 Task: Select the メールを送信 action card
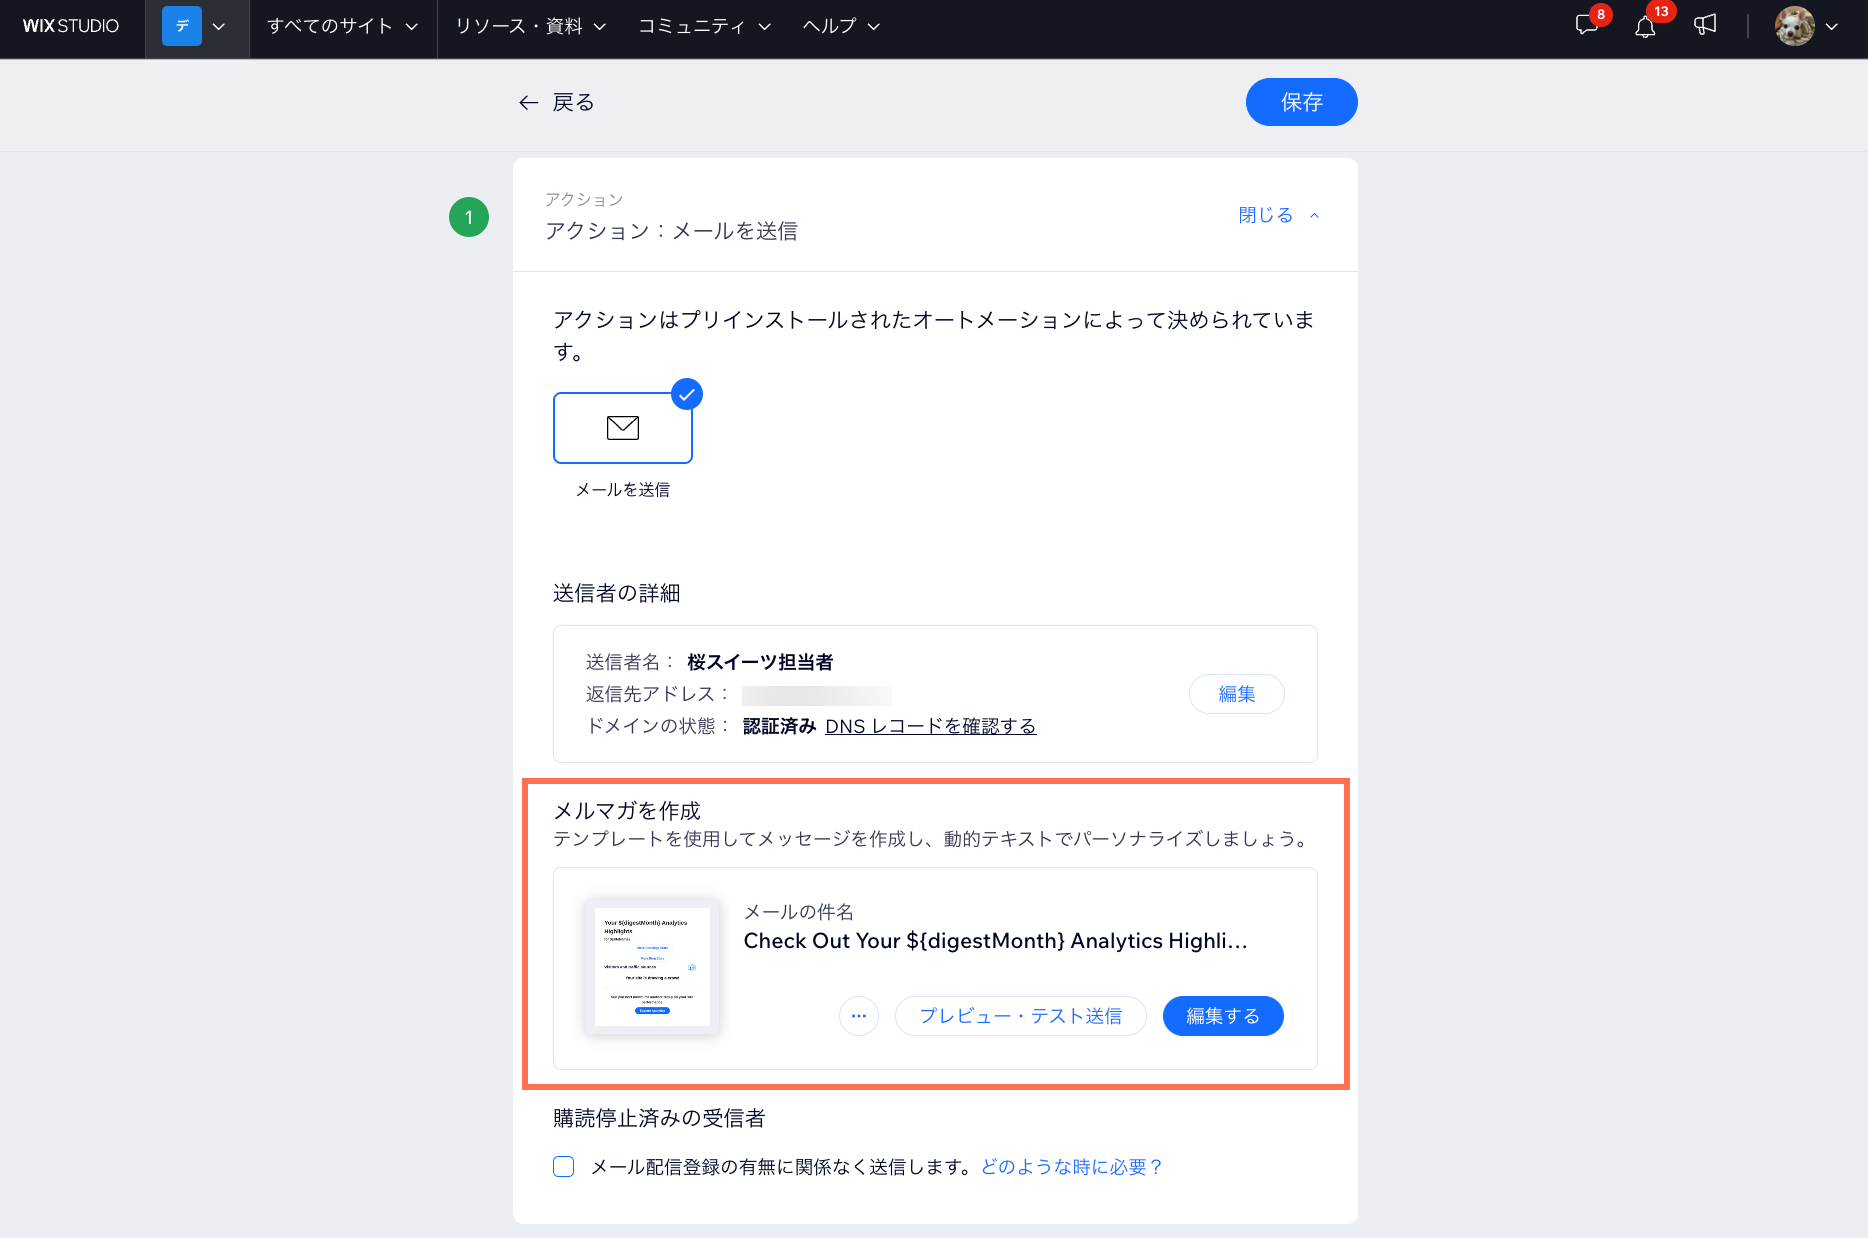623,428
